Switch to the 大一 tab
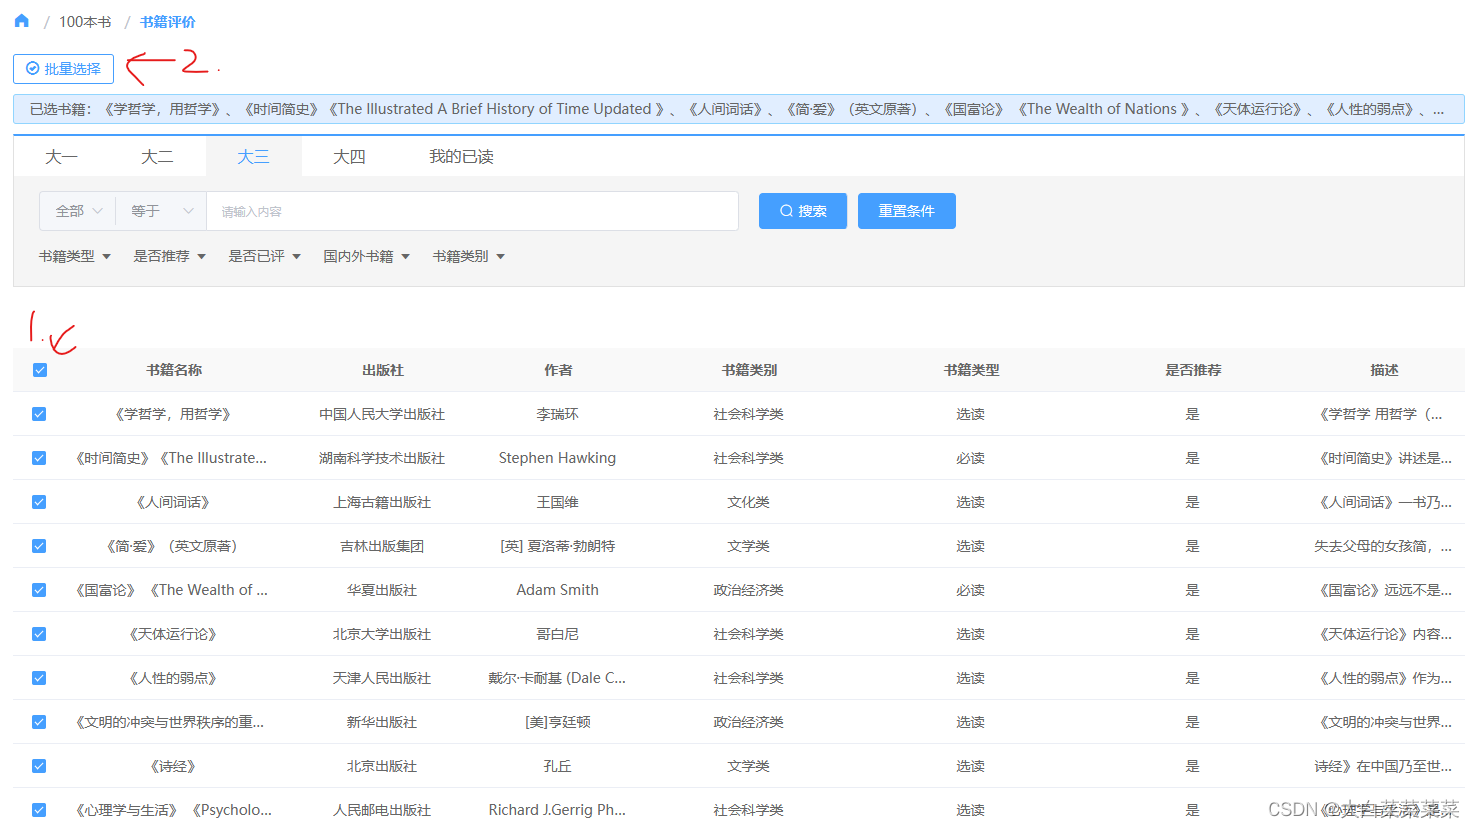Viewport: 1475px width, 828px height. 62,157
